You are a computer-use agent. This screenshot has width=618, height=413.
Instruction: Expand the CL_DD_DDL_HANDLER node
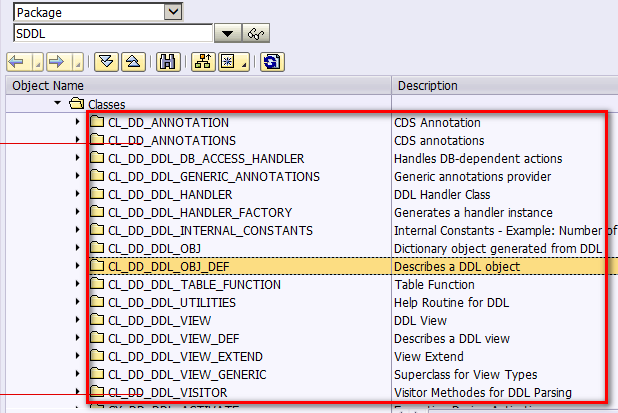click(x=78, y=194)
